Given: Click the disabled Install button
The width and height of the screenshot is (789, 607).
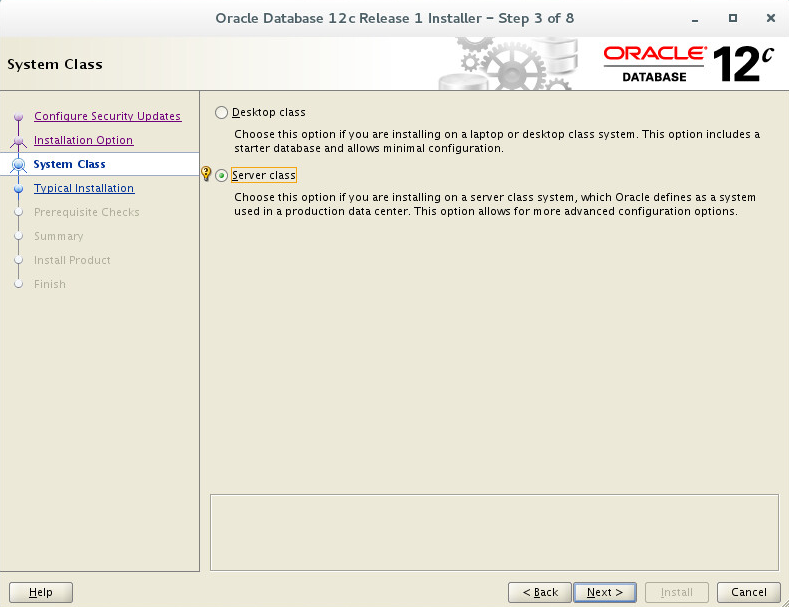Looking at the screenshot, I should pos(677,592).
